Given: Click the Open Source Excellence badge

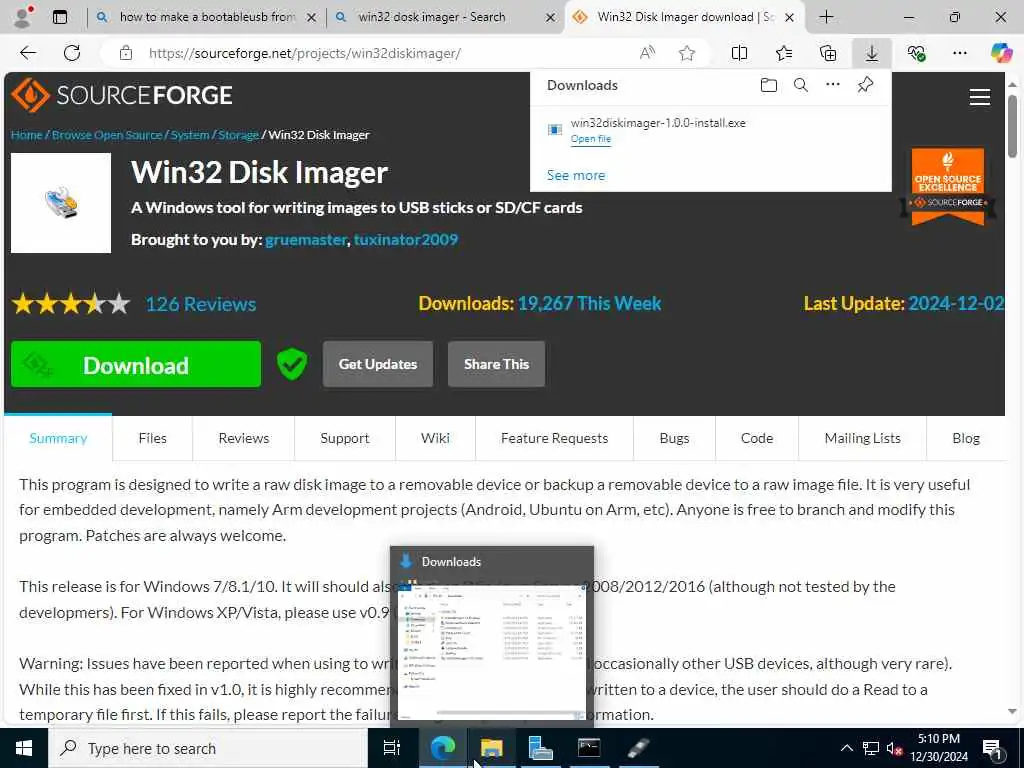Looking at the screenshot, I should (x=948, y=187).
